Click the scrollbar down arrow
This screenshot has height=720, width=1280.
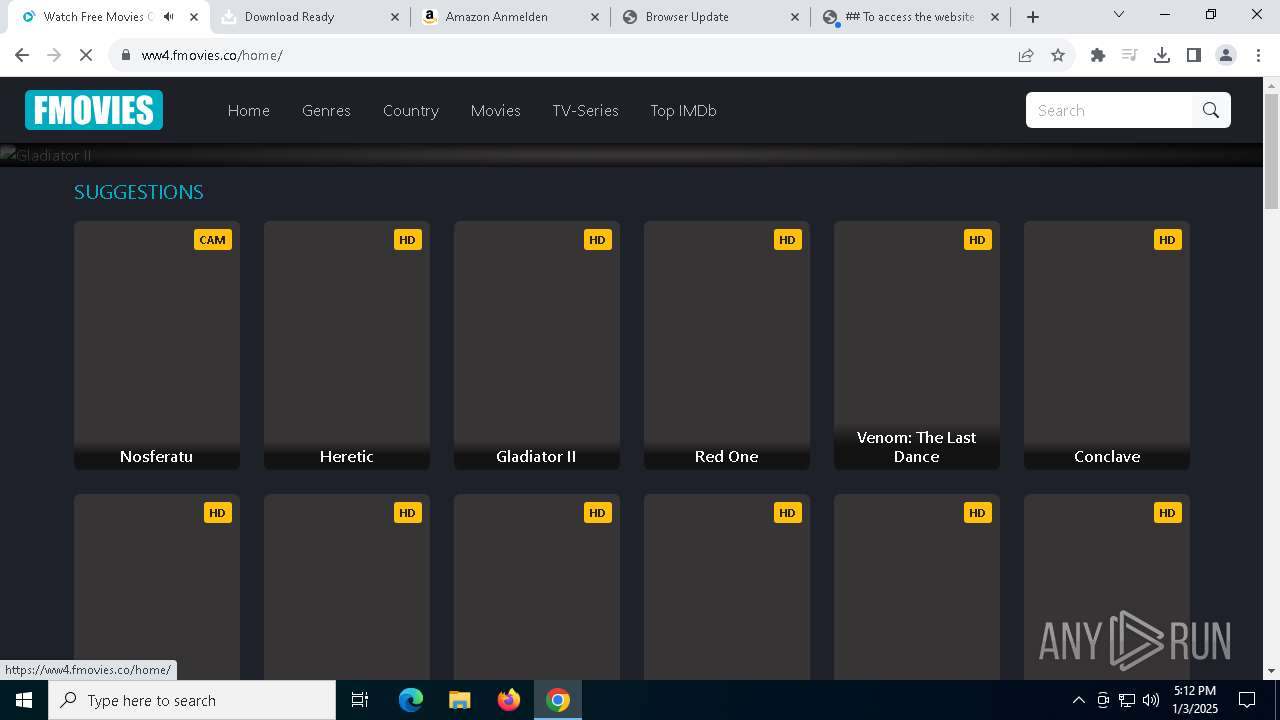(x=1271, y=671)
